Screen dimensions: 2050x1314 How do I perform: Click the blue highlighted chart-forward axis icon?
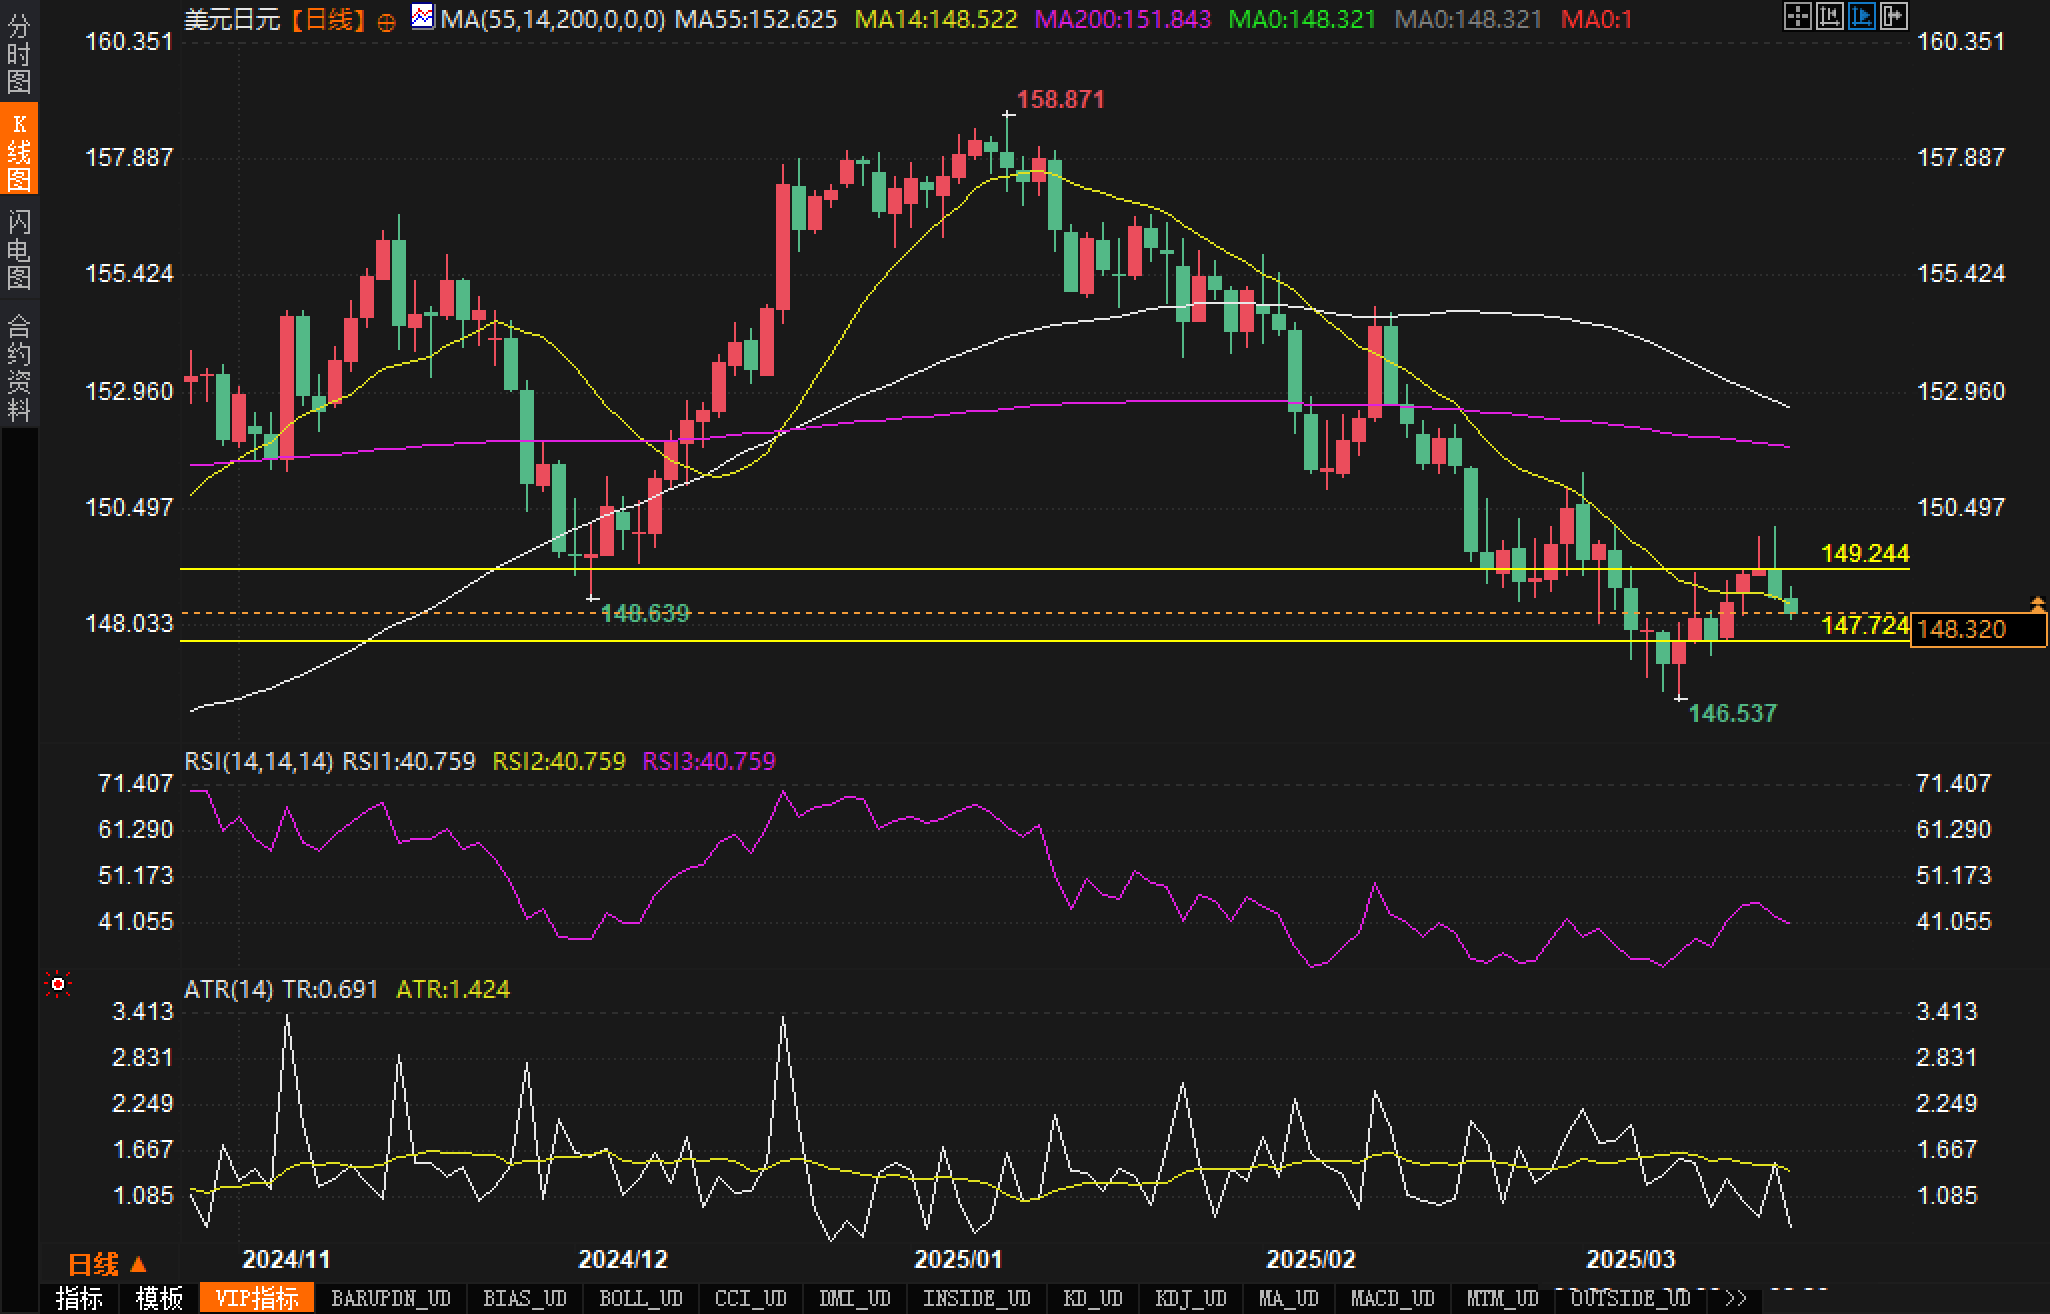click(1862, 16)
